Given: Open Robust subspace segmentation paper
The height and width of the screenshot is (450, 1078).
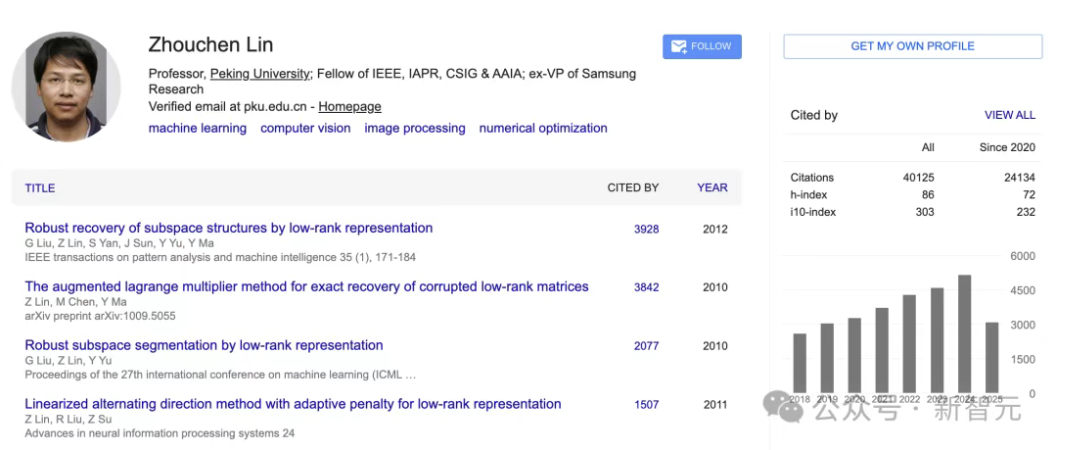Looking at the screenshot, I should coord(204,345).
